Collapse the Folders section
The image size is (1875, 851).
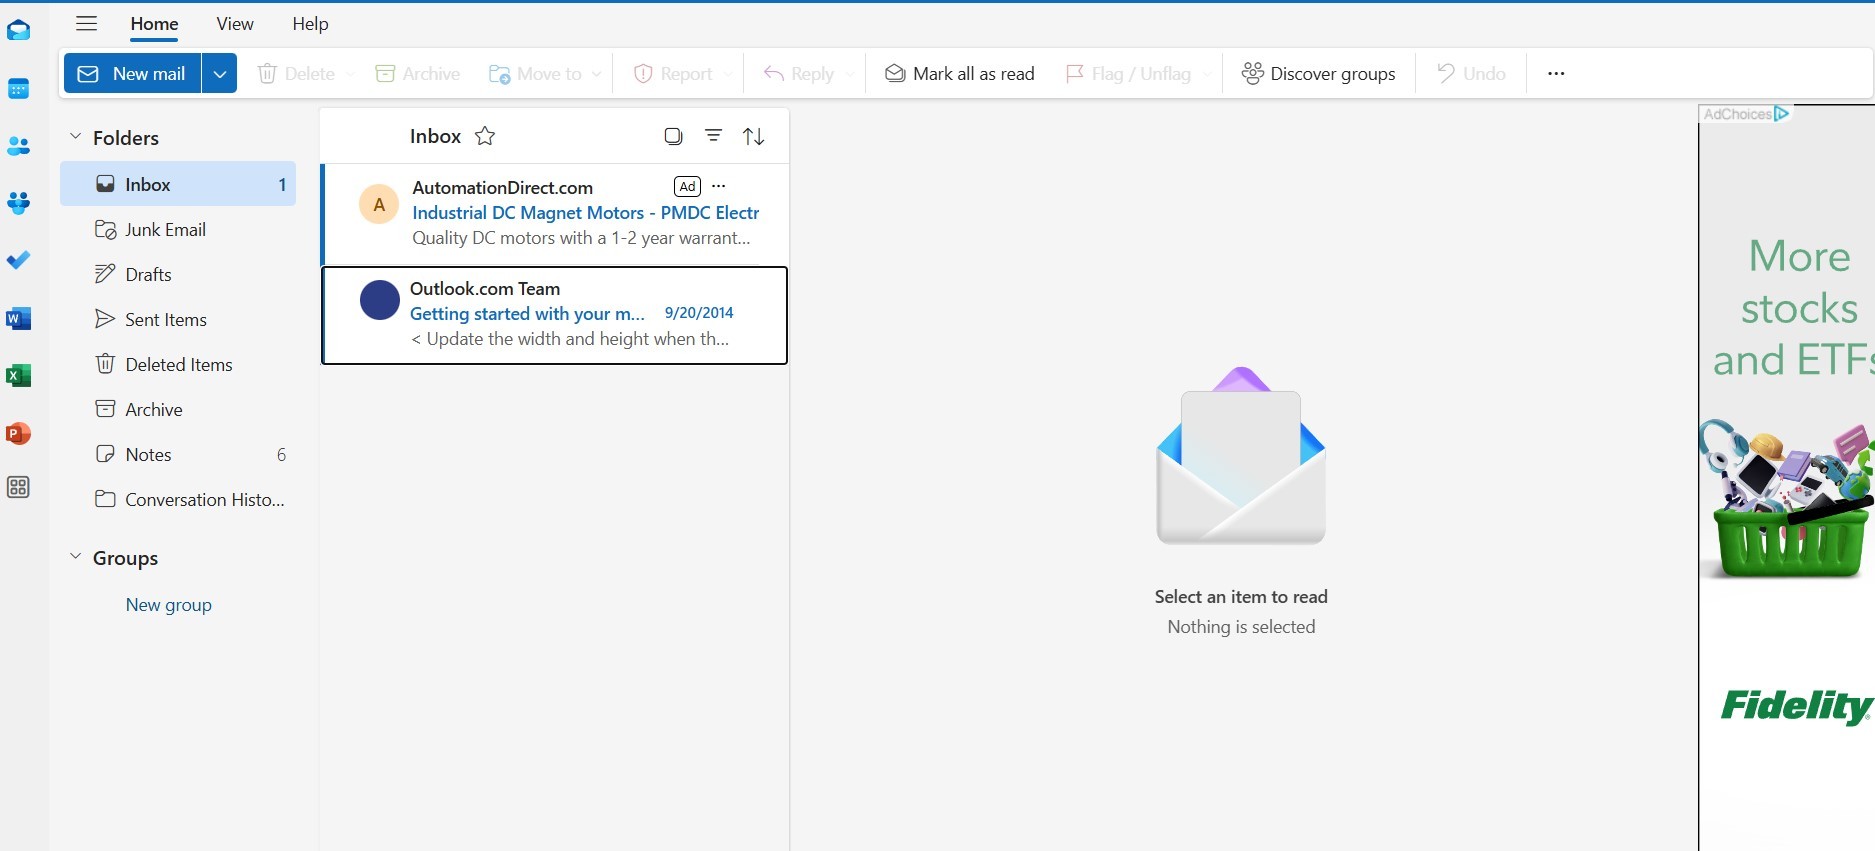(75, 137)
